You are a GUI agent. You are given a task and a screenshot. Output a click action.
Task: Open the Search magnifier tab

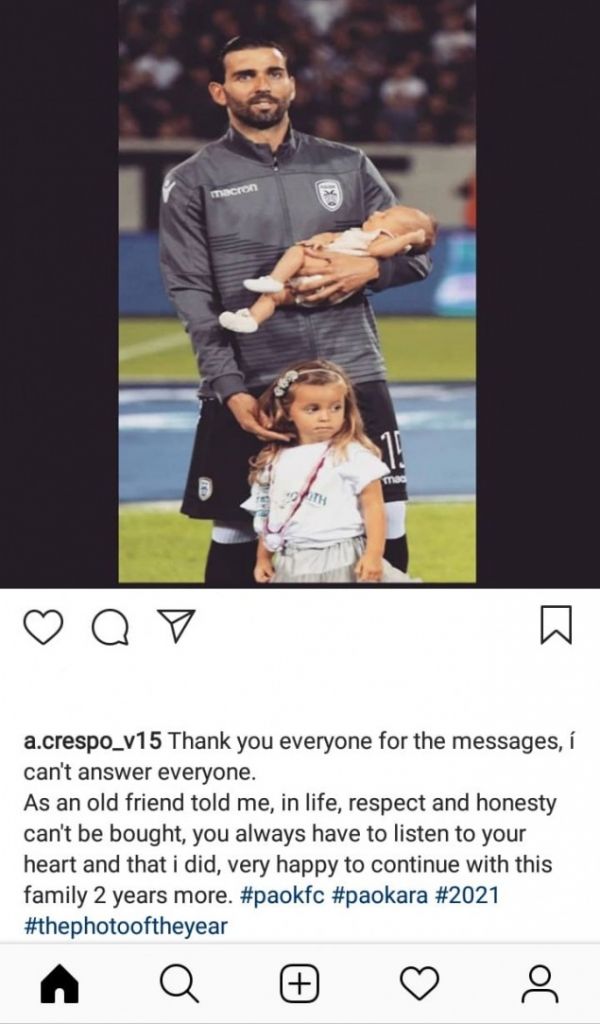[179, 984]
